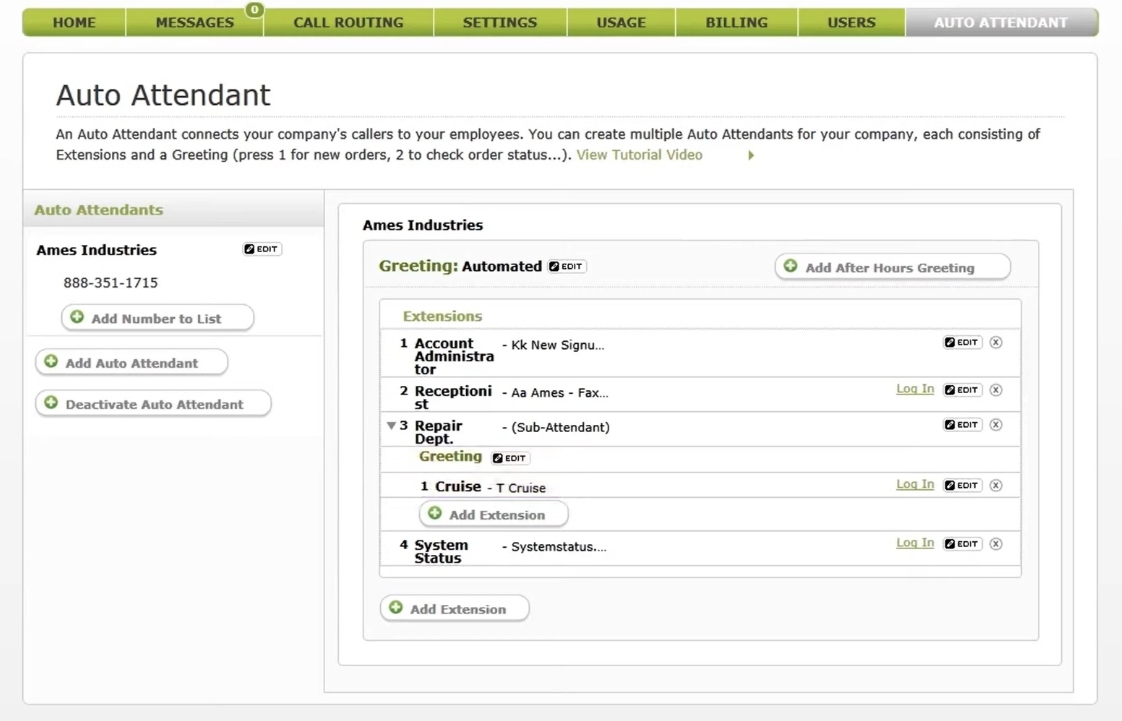Switch to Call Routing tab
Viewport: 1122px width, 721px height.
(348, 22)
